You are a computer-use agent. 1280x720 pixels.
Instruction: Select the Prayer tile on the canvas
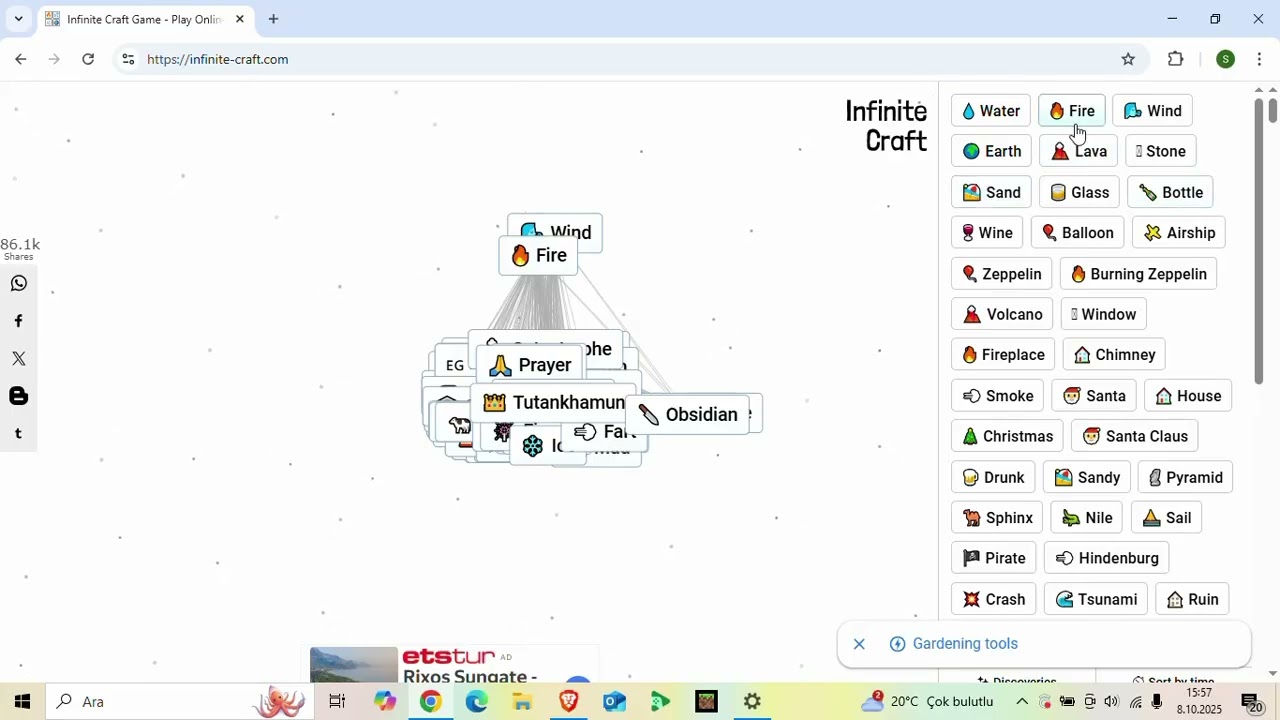coord(530,365)
